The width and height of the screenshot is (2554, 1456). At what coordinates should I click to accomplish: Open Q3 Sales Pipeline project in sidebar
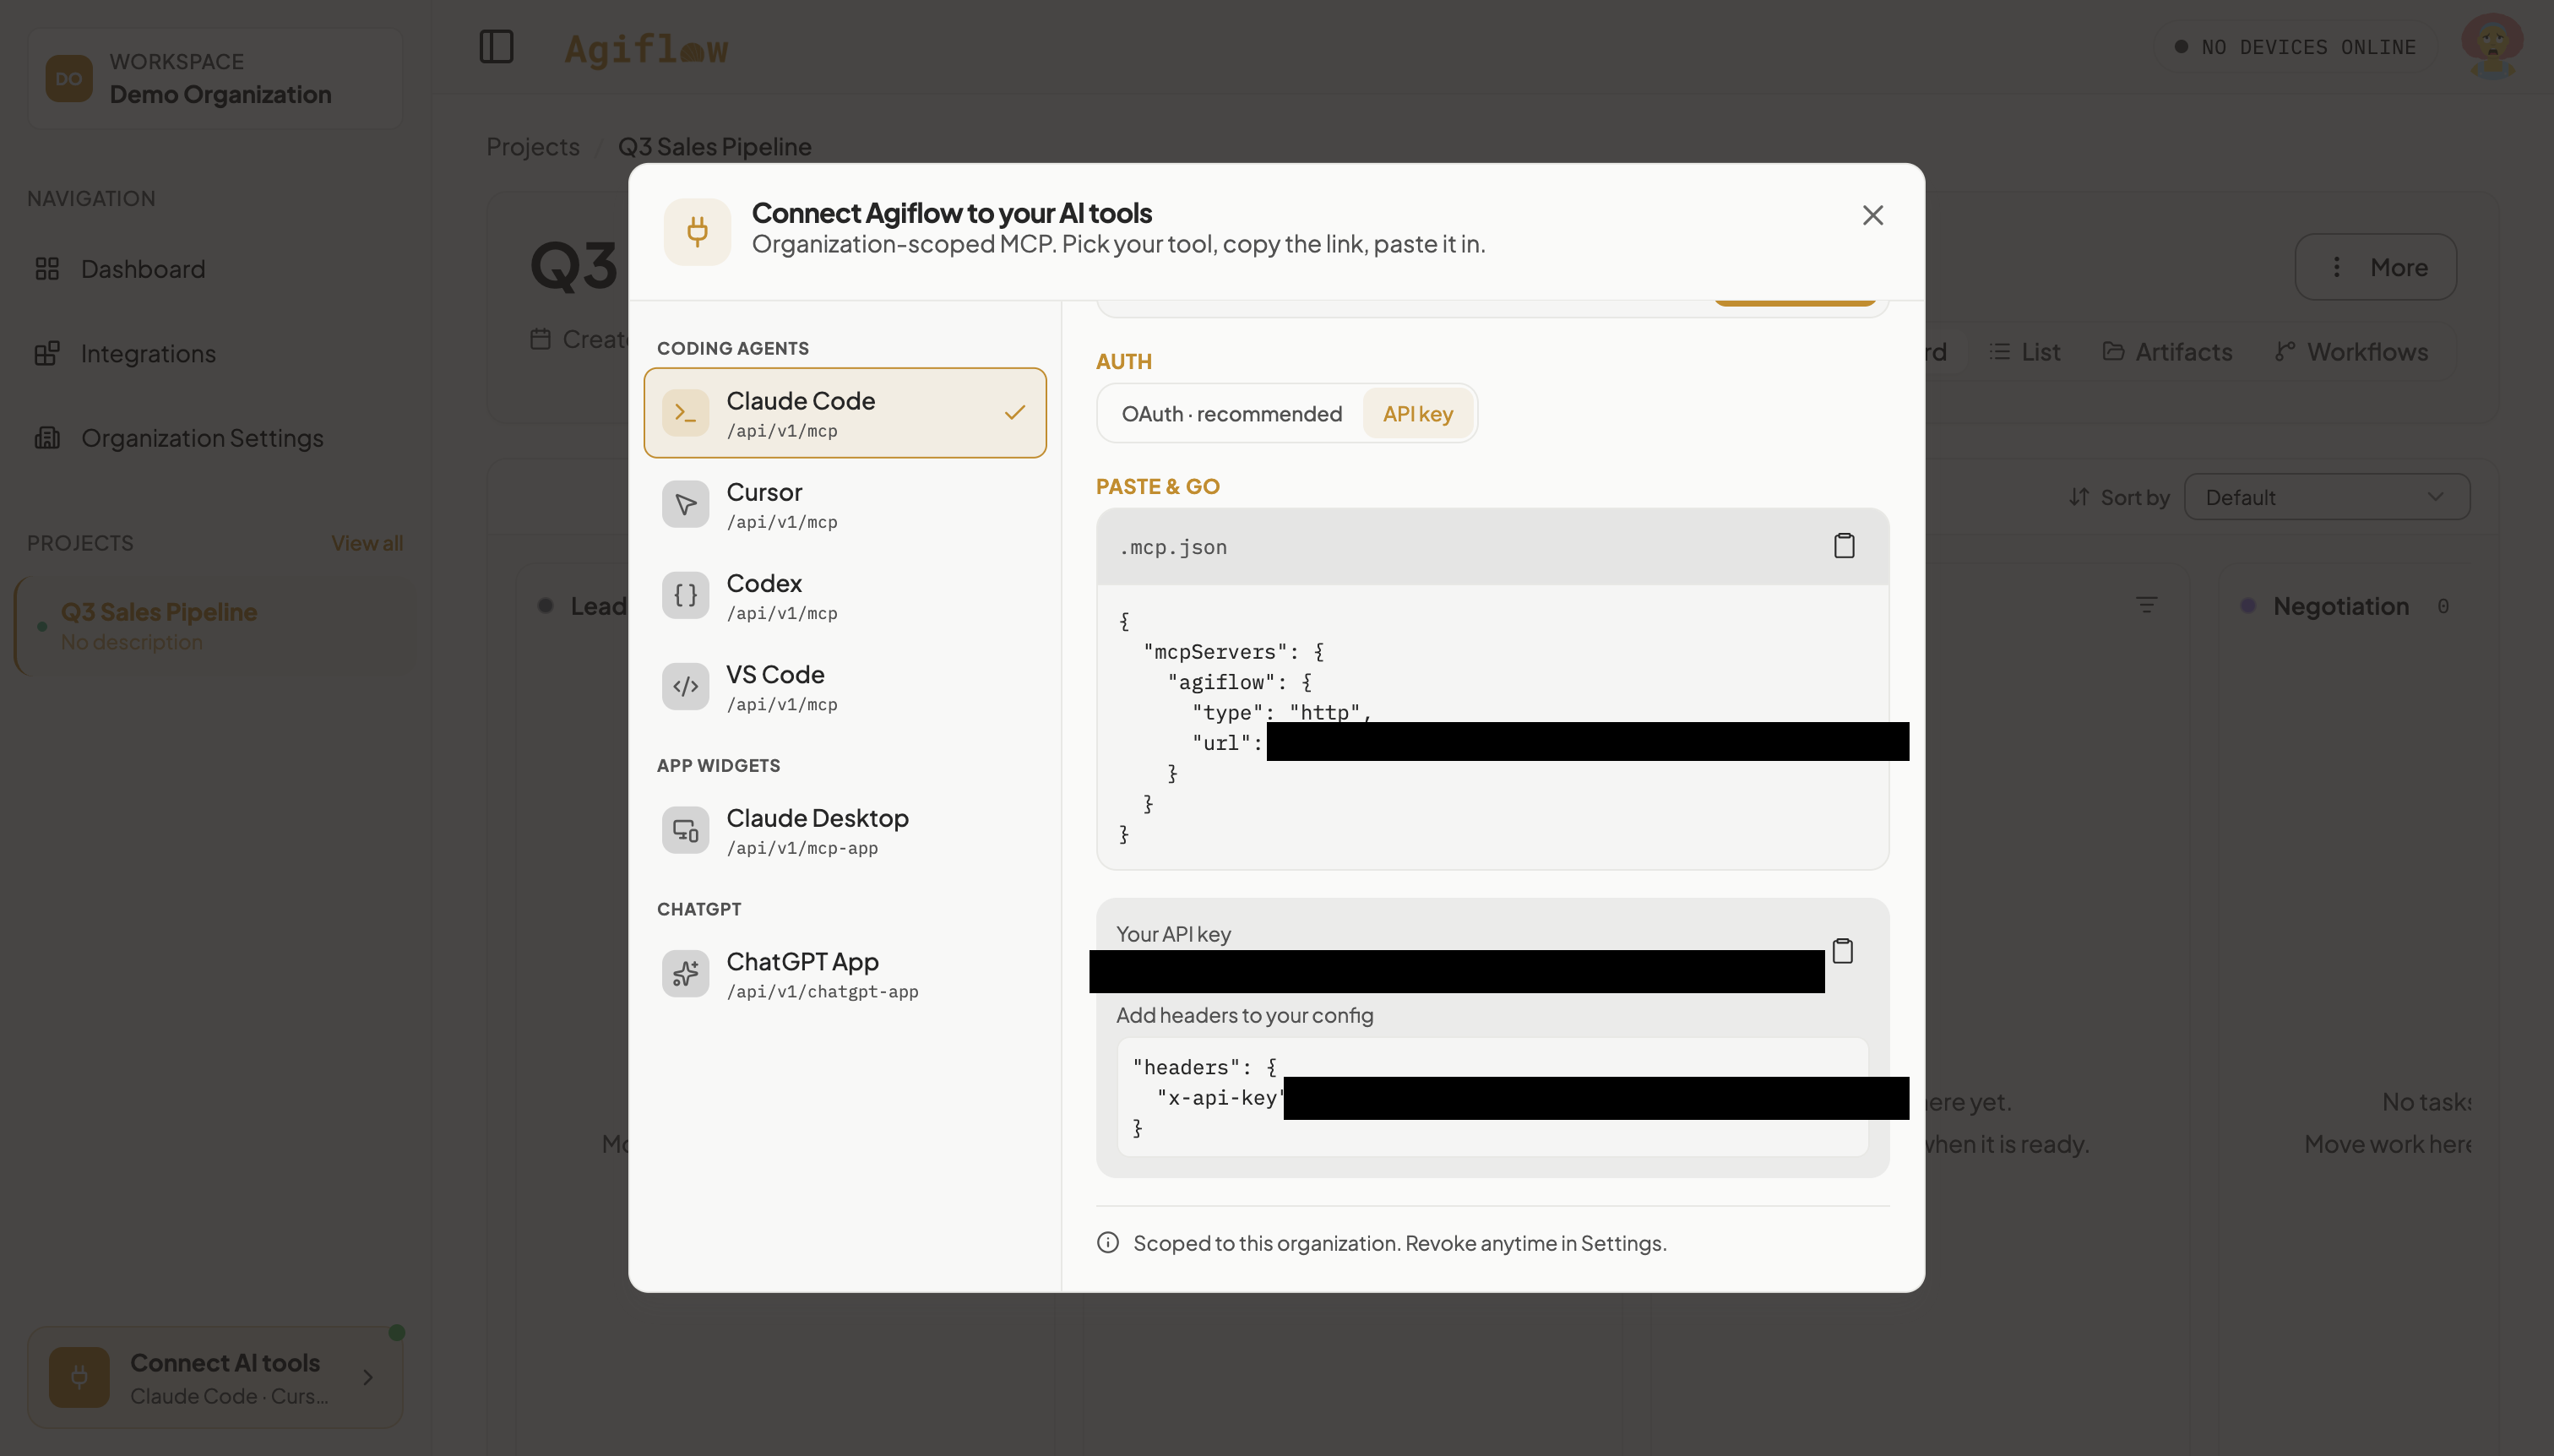click(x=215, y=626)
